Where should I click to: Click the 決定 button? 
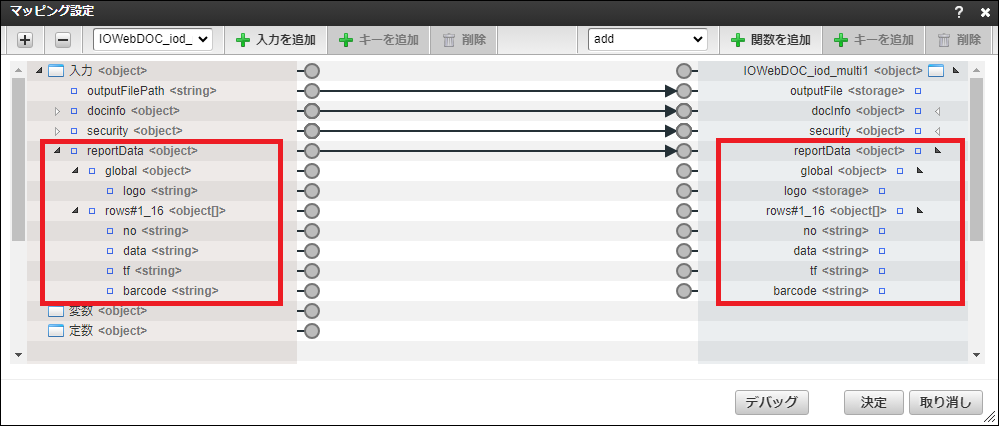[x=873, y=402]
